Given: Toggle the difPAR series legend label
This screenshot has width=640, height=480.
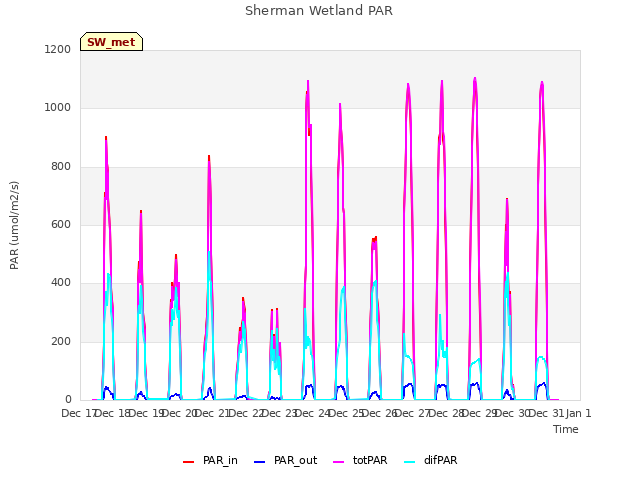Looking at the screenshot, I should 440,460.
